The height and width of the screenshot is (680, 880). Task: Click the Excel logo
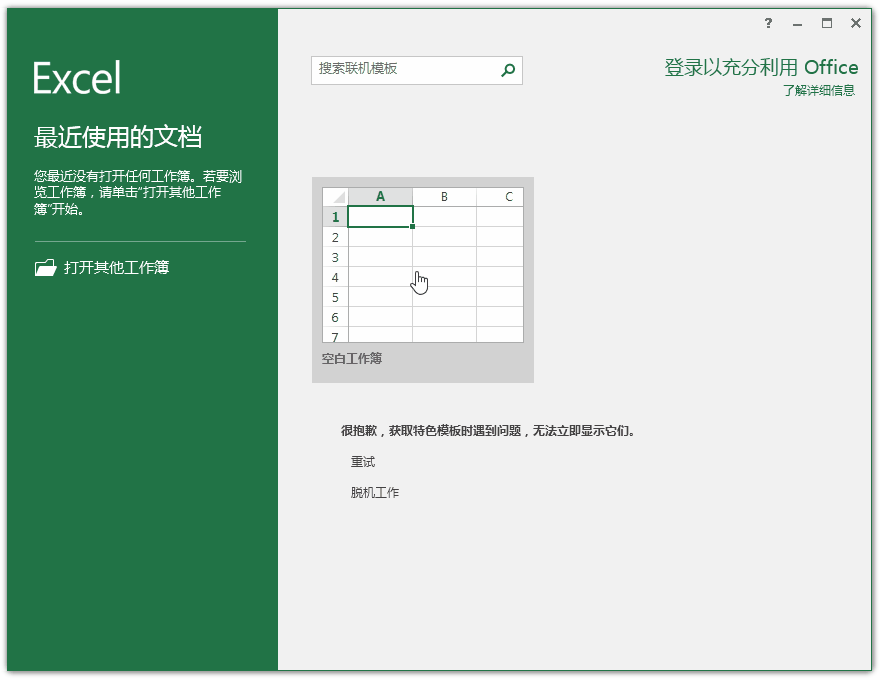(x=77, y=75)
